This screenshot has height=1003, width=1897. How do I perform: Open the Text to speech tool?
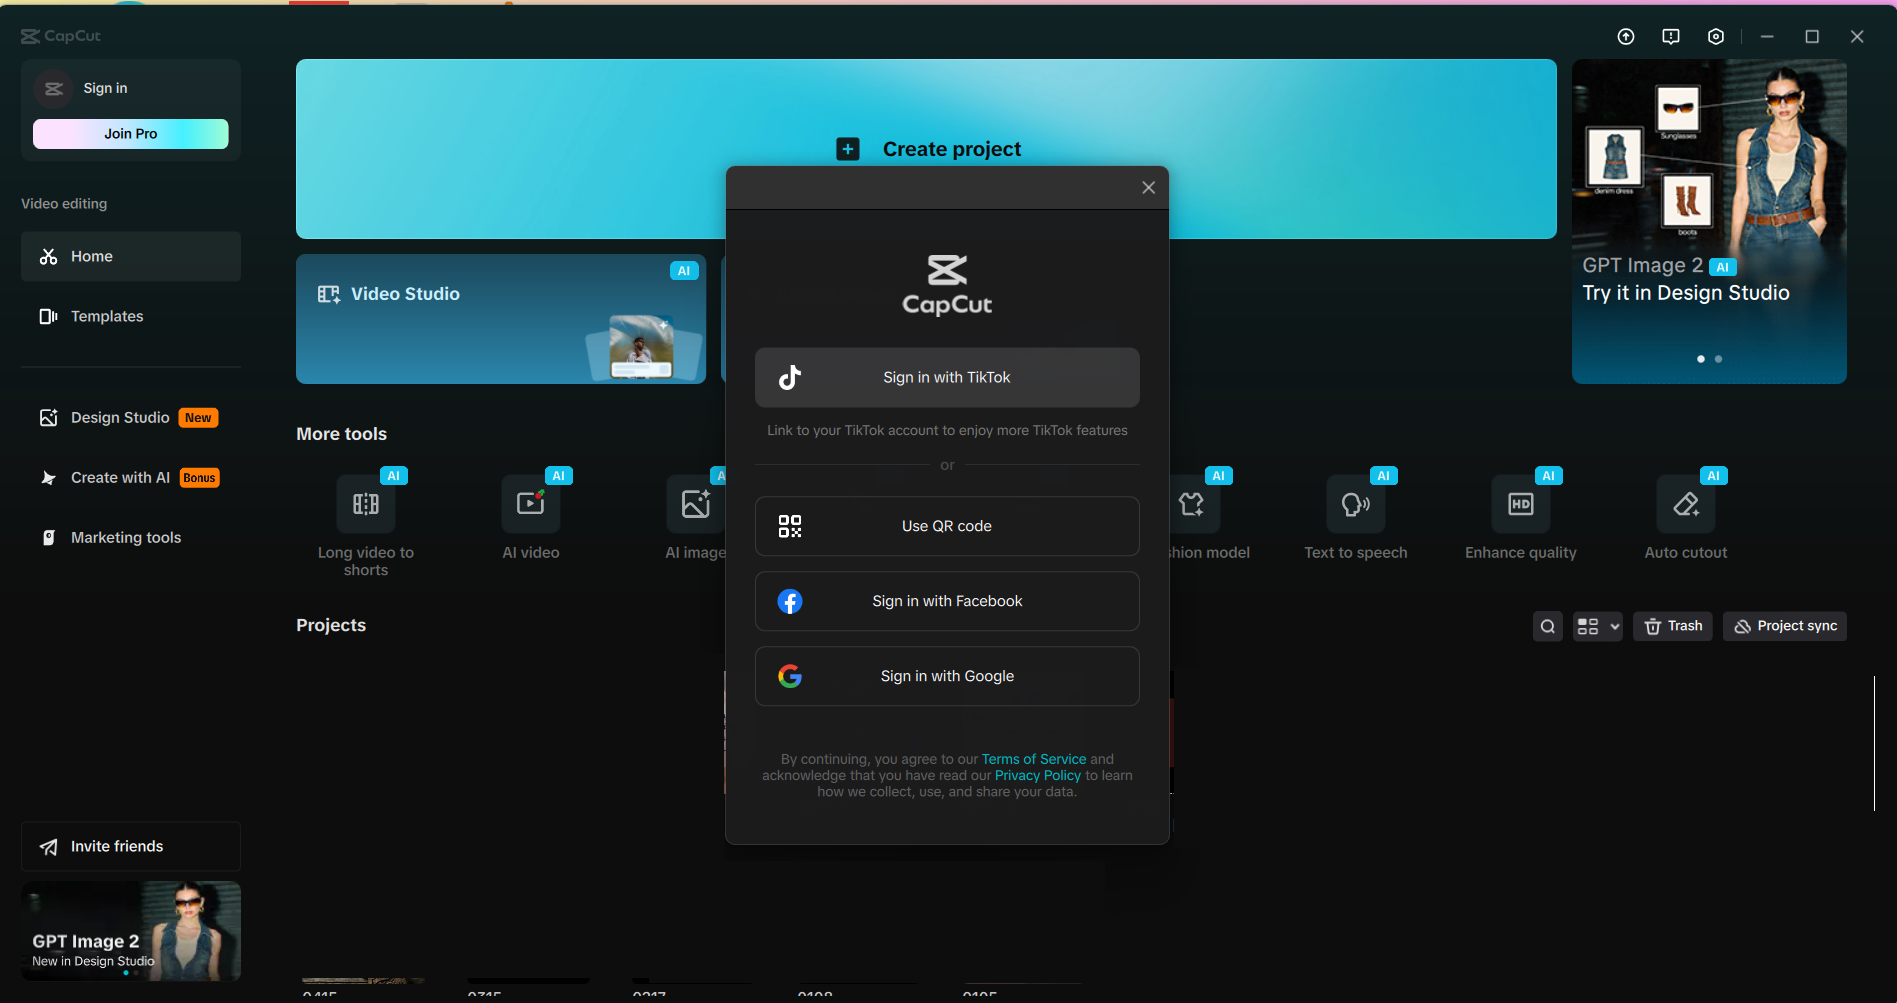[x=1356, y=504]
